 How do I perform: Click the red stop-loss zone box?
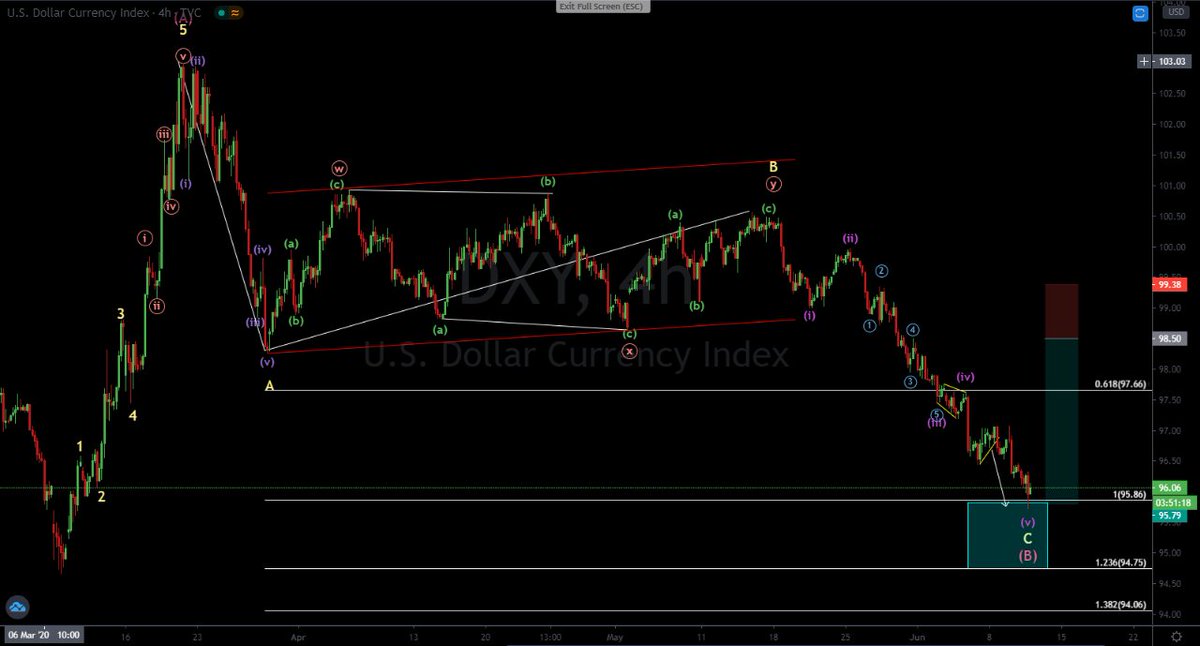pos(1061,311)
